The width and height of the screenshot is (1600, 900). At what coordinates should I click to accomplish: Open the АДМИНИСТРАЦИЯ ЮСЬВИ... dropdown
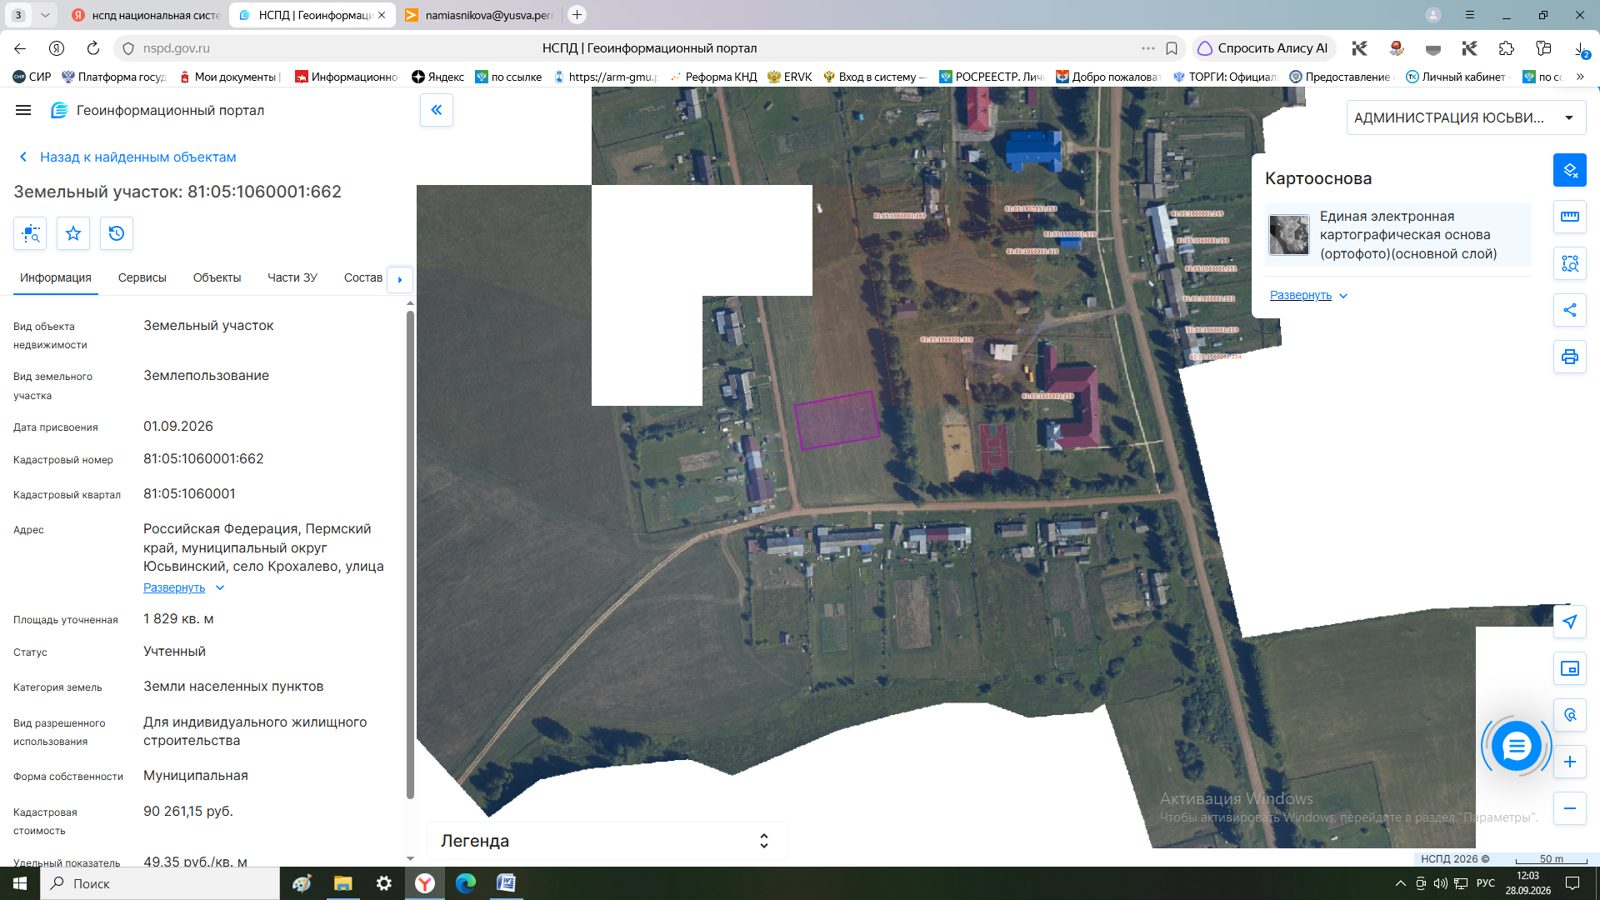tap(1466, 118)
